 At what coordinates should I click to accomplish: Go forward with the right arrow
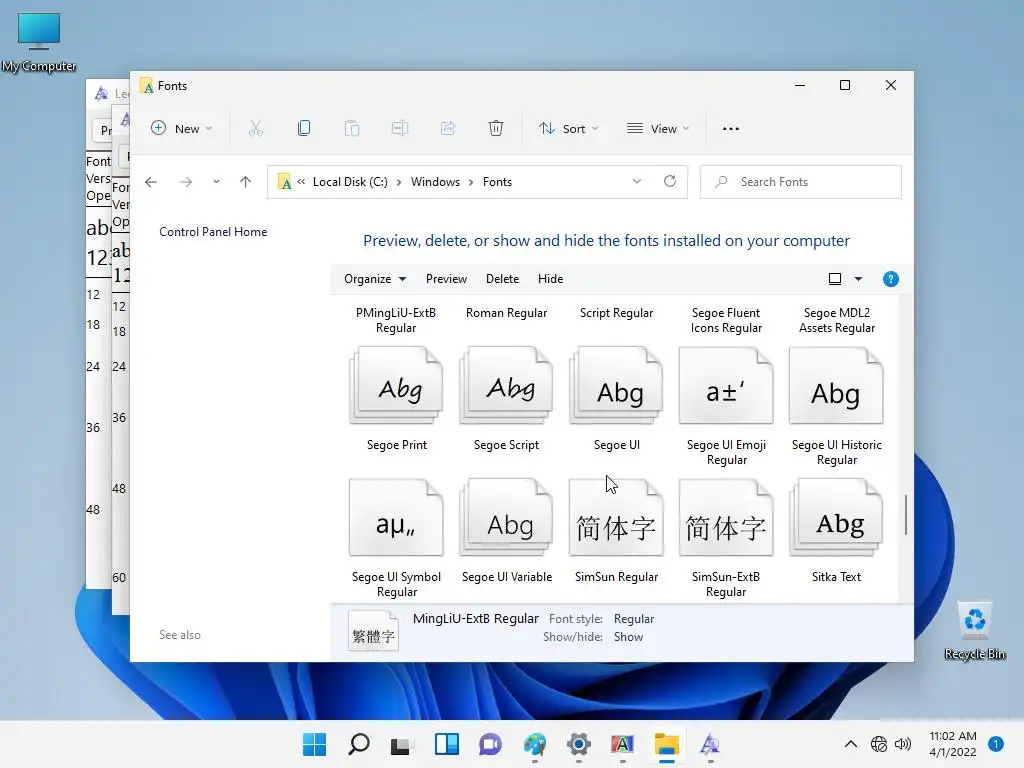pyautogui.click(x=185, y=182)
